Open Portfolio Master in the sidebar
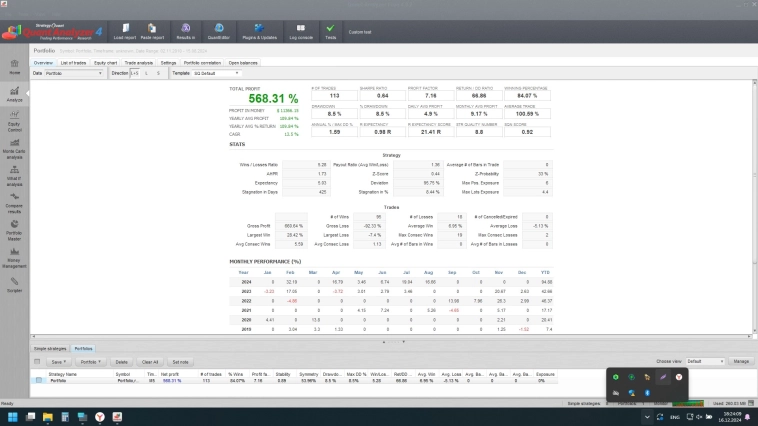 click(x=15, y=233)
